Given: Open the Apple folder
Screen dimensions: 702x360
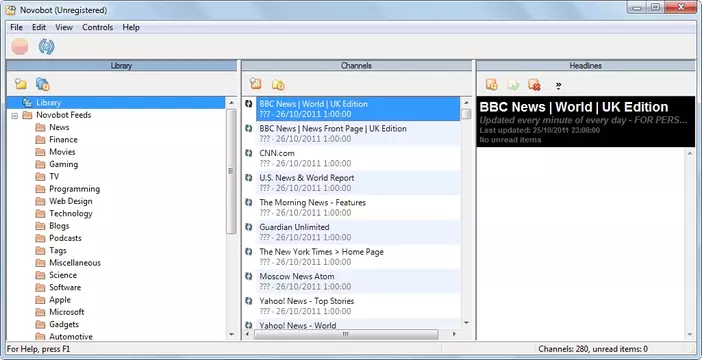Looking at the screenshot, I should point(60,300).
